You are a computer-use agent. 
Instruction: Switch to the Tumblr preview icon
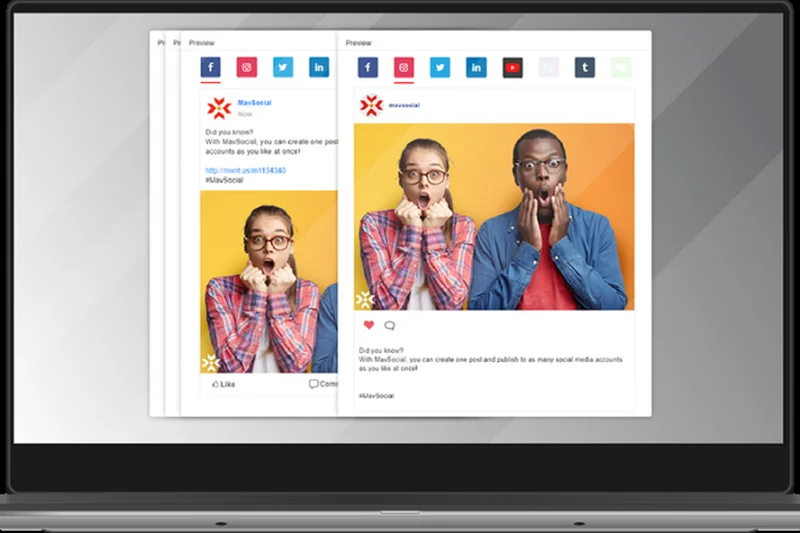(x=584, y=68)
